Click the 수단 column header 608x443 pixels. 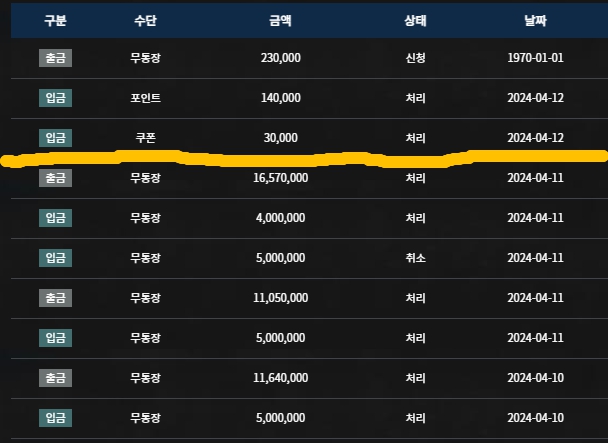pyautogui.click(x=145, y=21)
